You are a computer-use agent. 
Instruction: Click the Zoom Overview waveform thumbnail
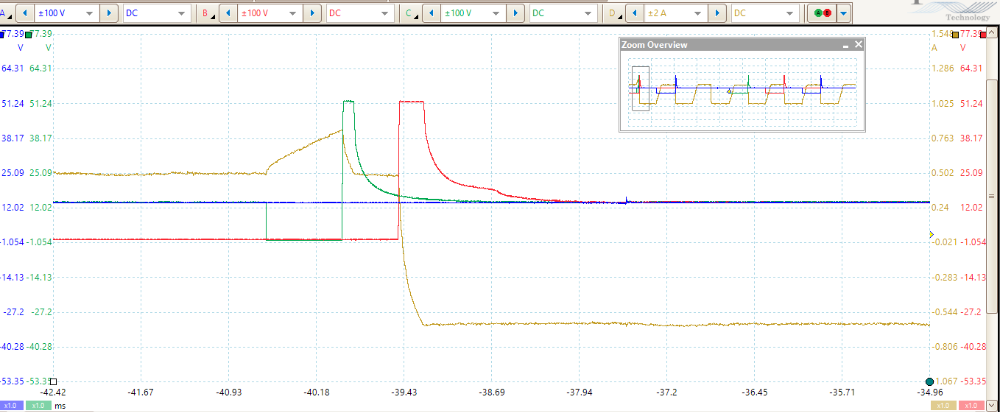click(x=741, y=90)
